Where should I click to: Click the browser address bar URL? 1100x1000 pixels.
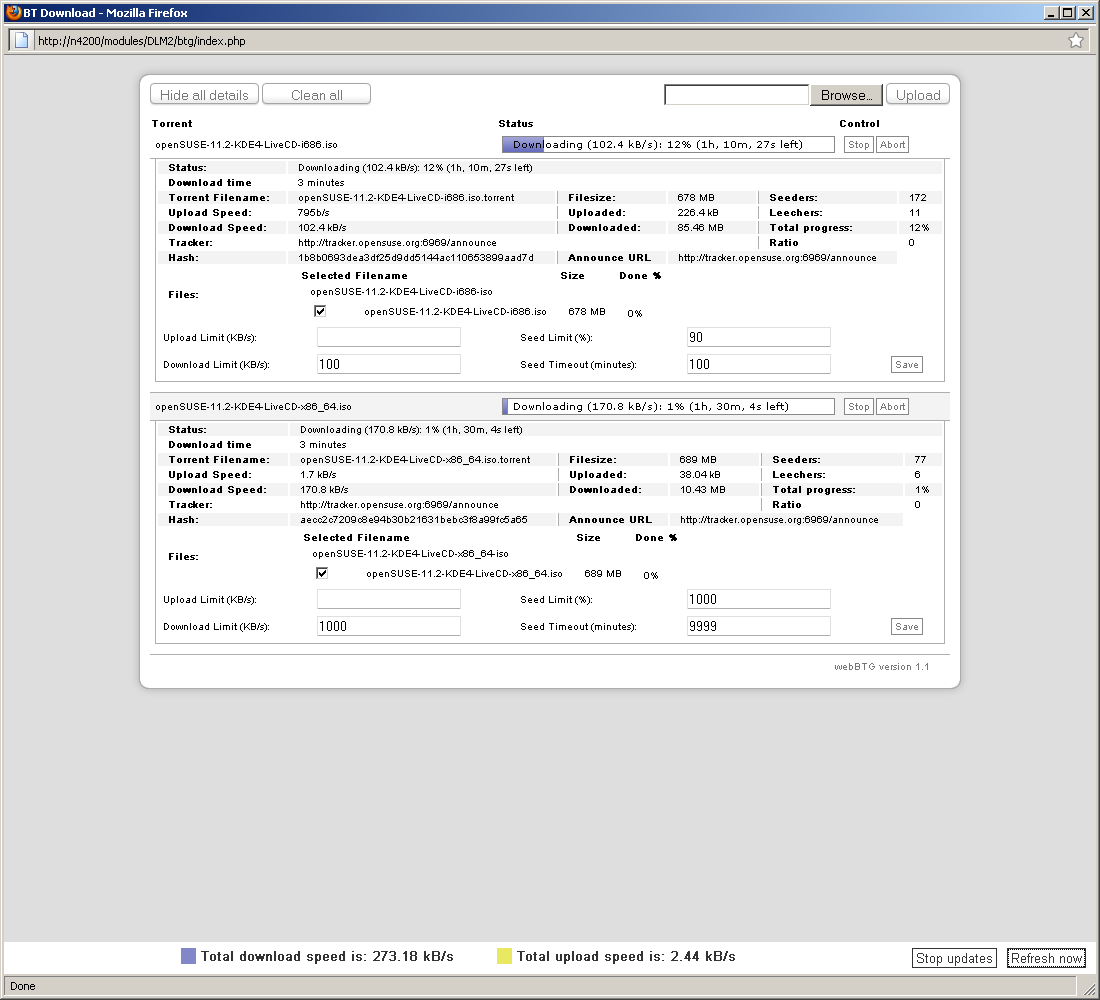click(142, 41)
